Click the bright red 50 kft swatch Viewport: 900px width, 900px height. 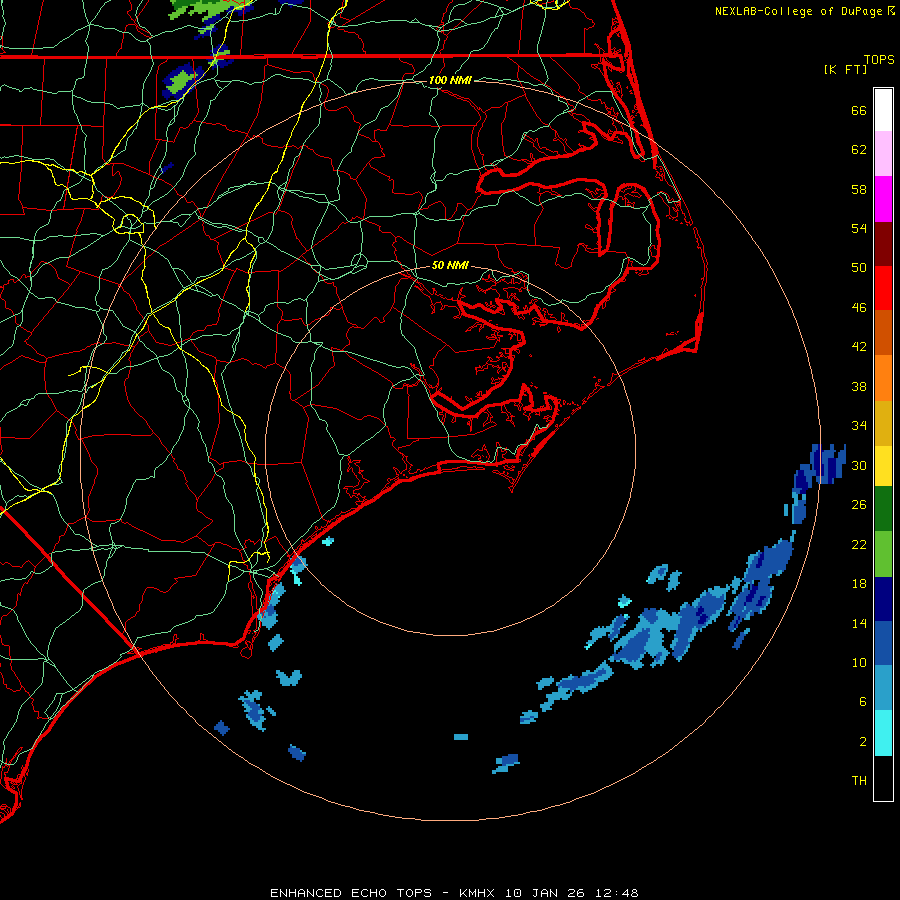coord(883,288)
